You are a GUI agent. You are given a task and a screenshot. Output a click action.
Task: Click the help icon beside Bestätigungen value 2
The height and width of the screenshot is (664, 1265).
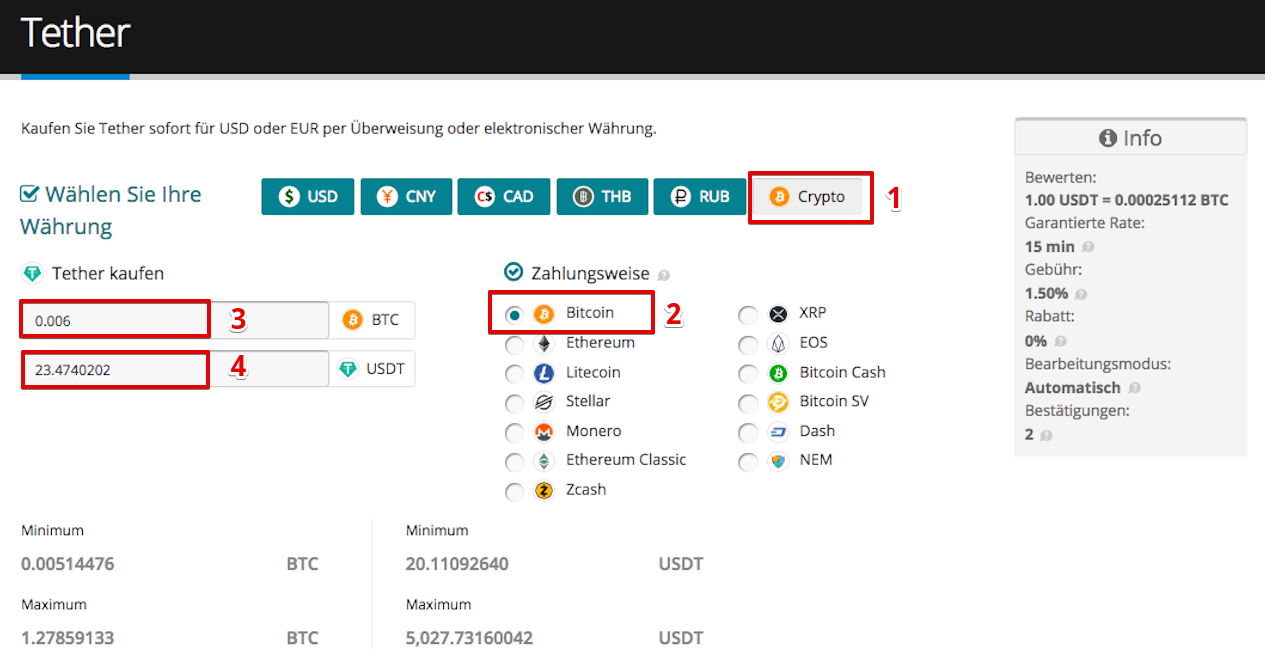pyautogui.click(x=1046, y=436)
